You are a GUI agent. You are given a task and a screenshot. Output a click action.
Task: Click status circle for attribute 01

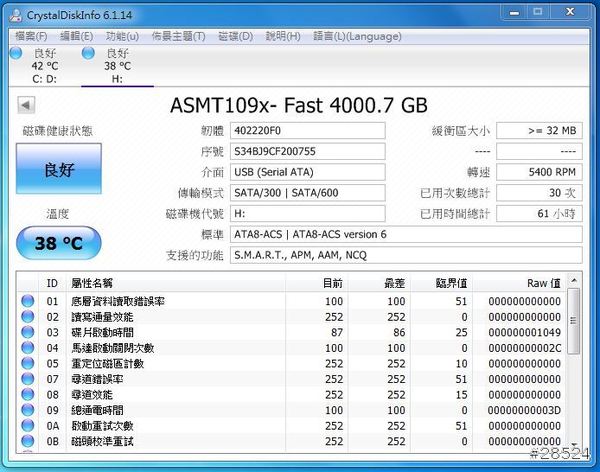(x=28, y=301)
